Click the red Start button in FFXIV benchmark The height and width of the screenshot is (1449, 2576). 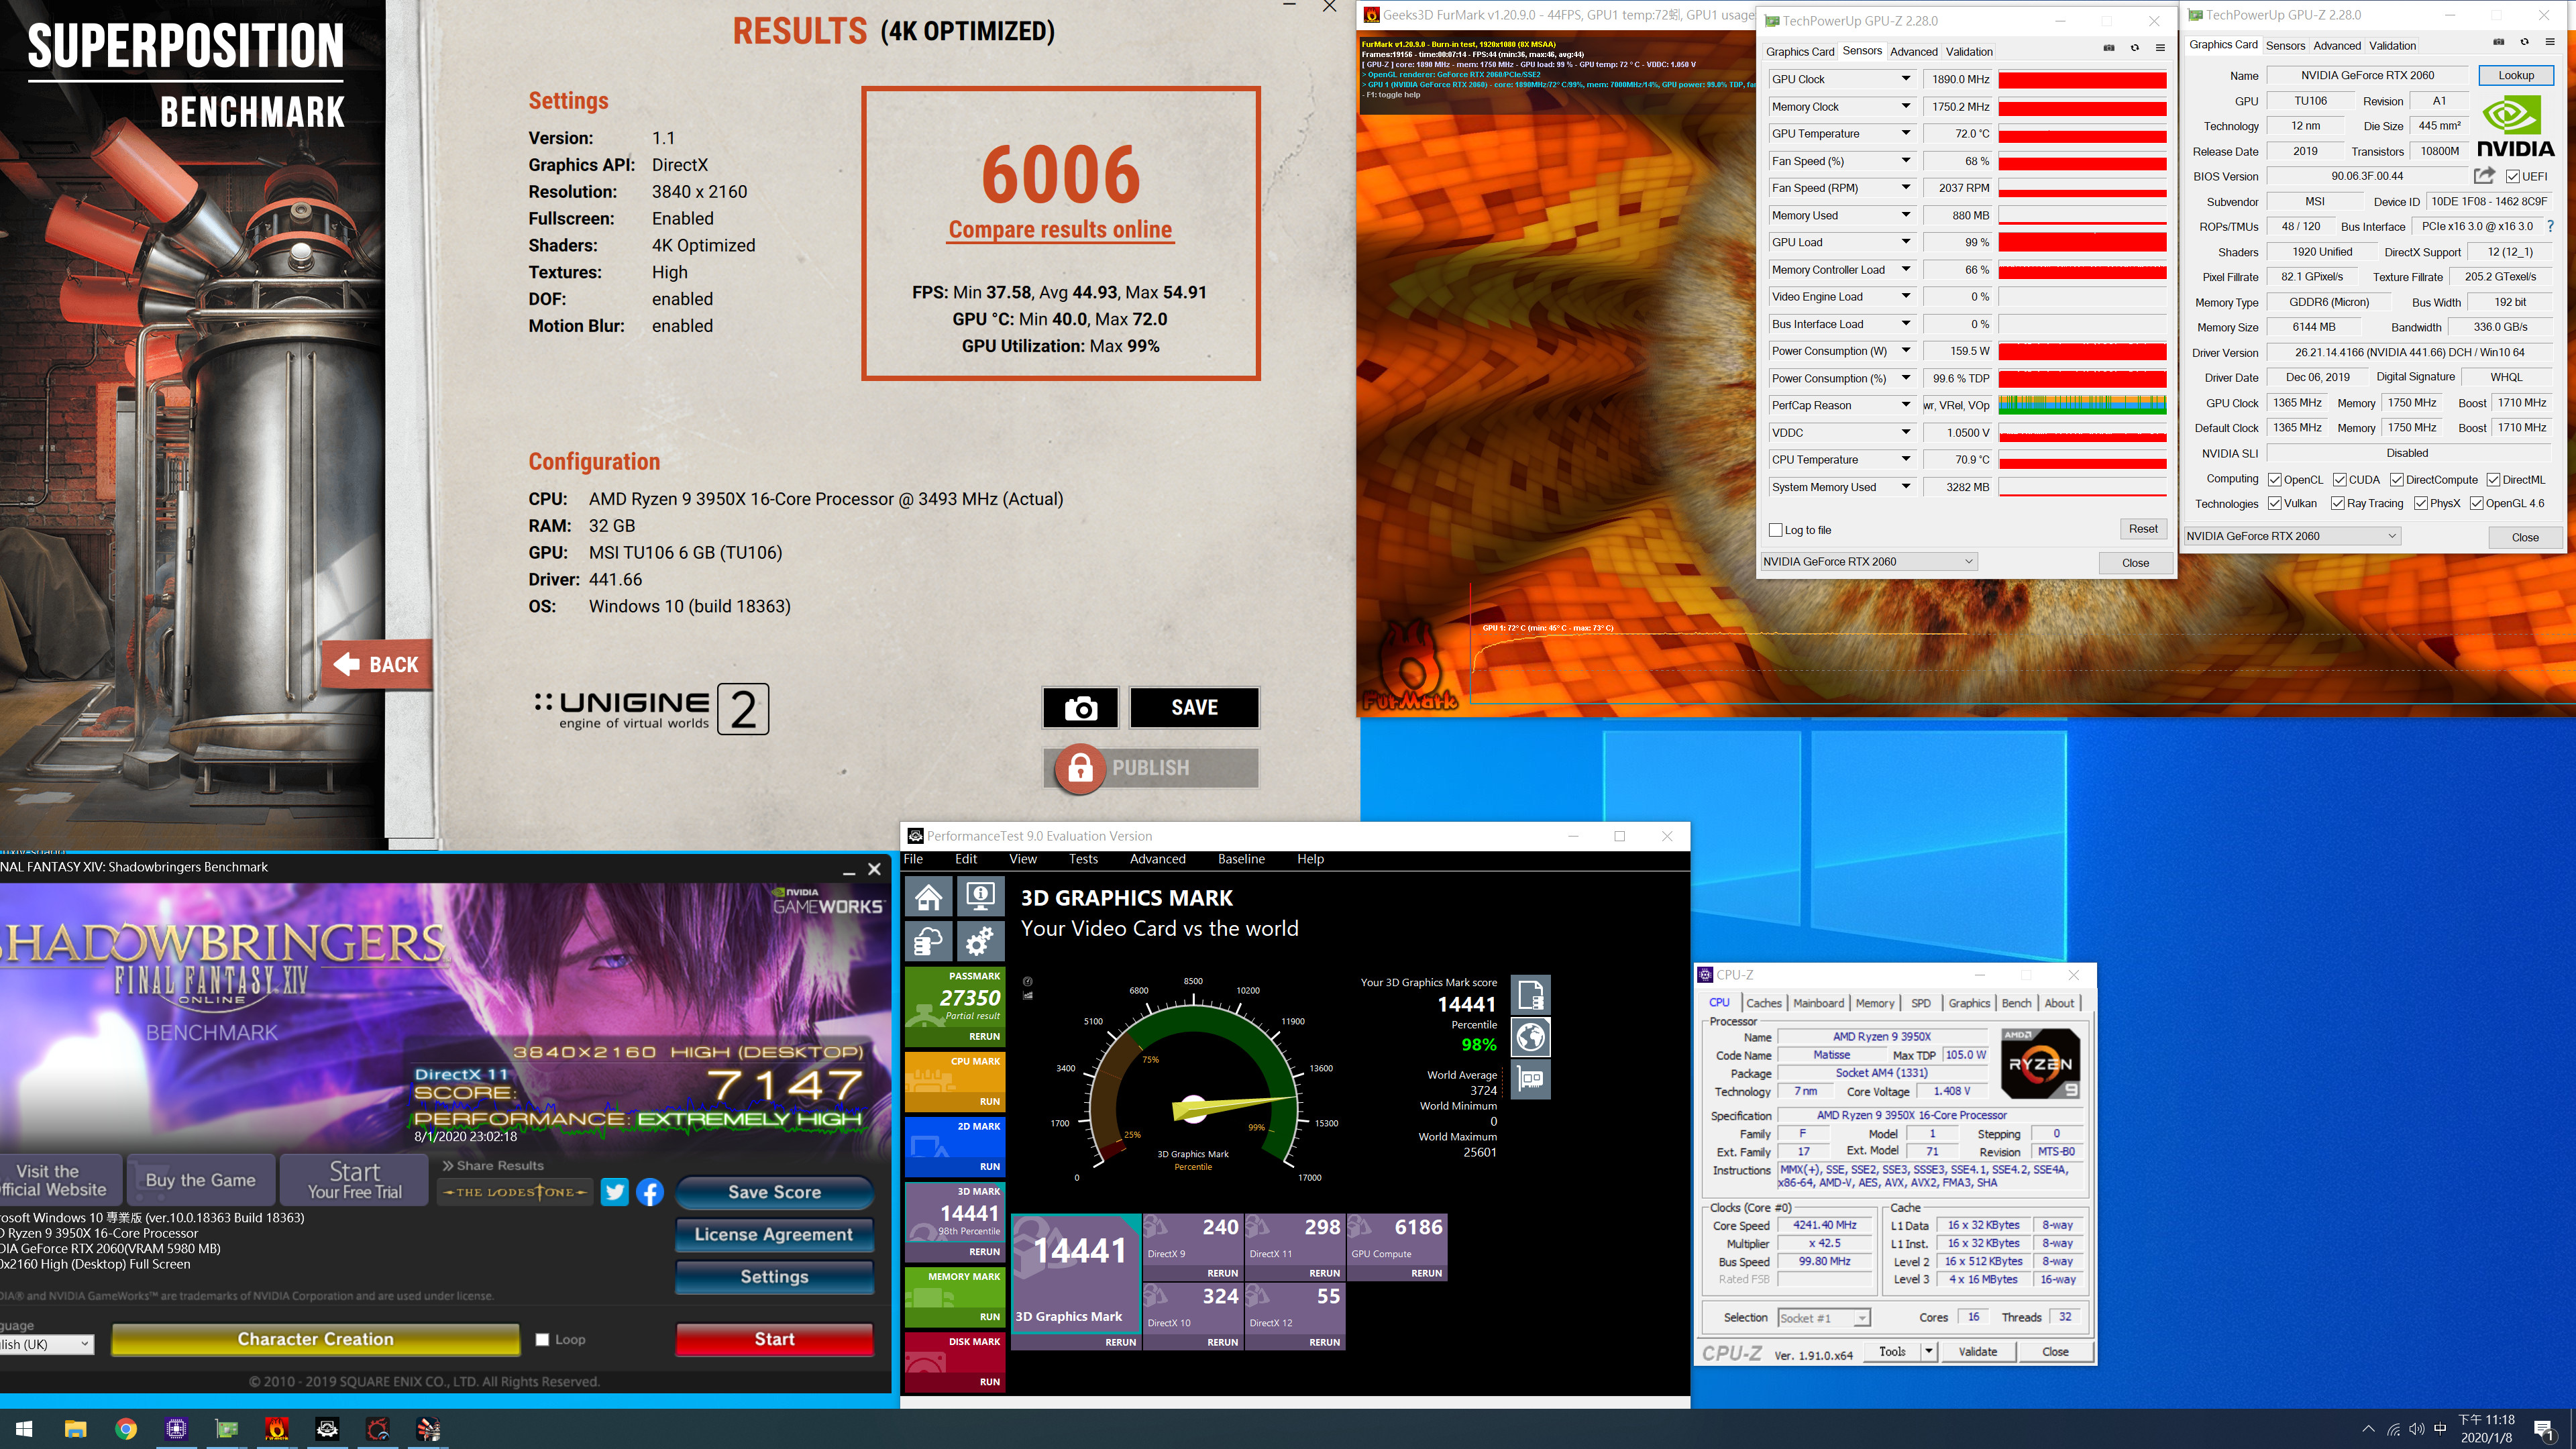click(x=775, y=1340)
